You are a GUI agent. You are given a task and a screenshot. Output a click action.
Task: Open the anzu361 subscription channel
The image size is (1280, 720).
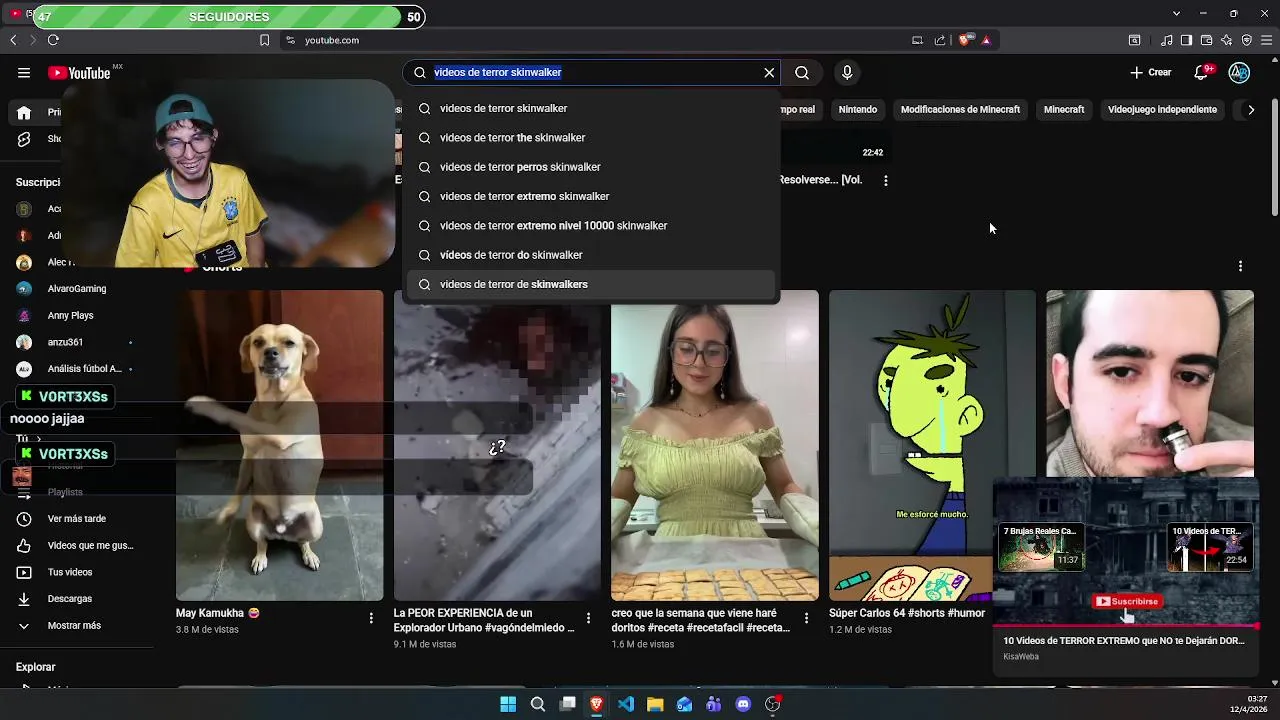pyautogui.click(x=65, y=342)
